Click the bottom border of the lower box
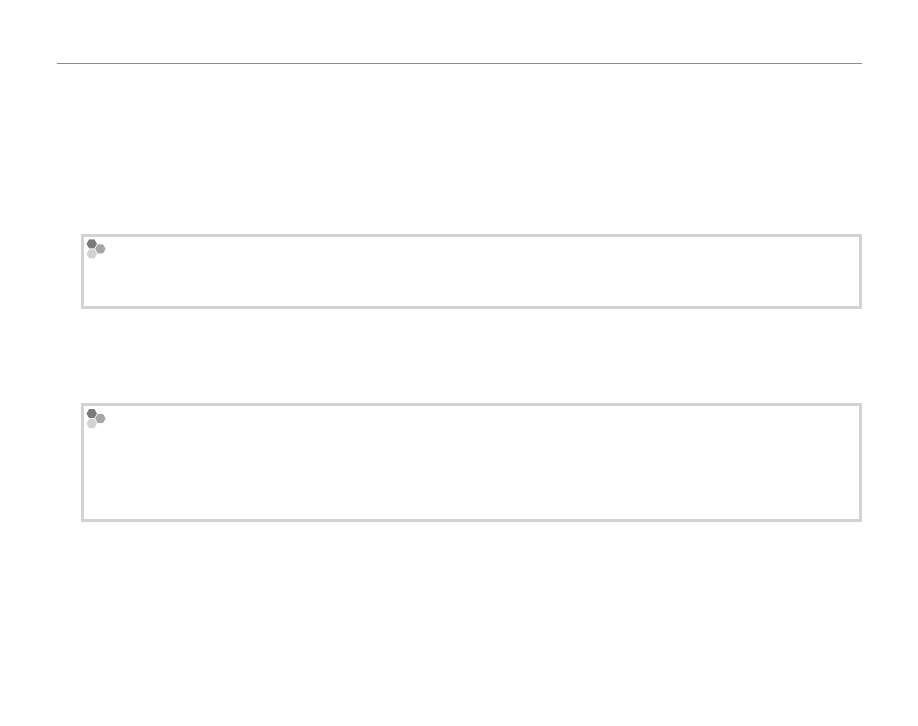 click(x=470, y=519)
